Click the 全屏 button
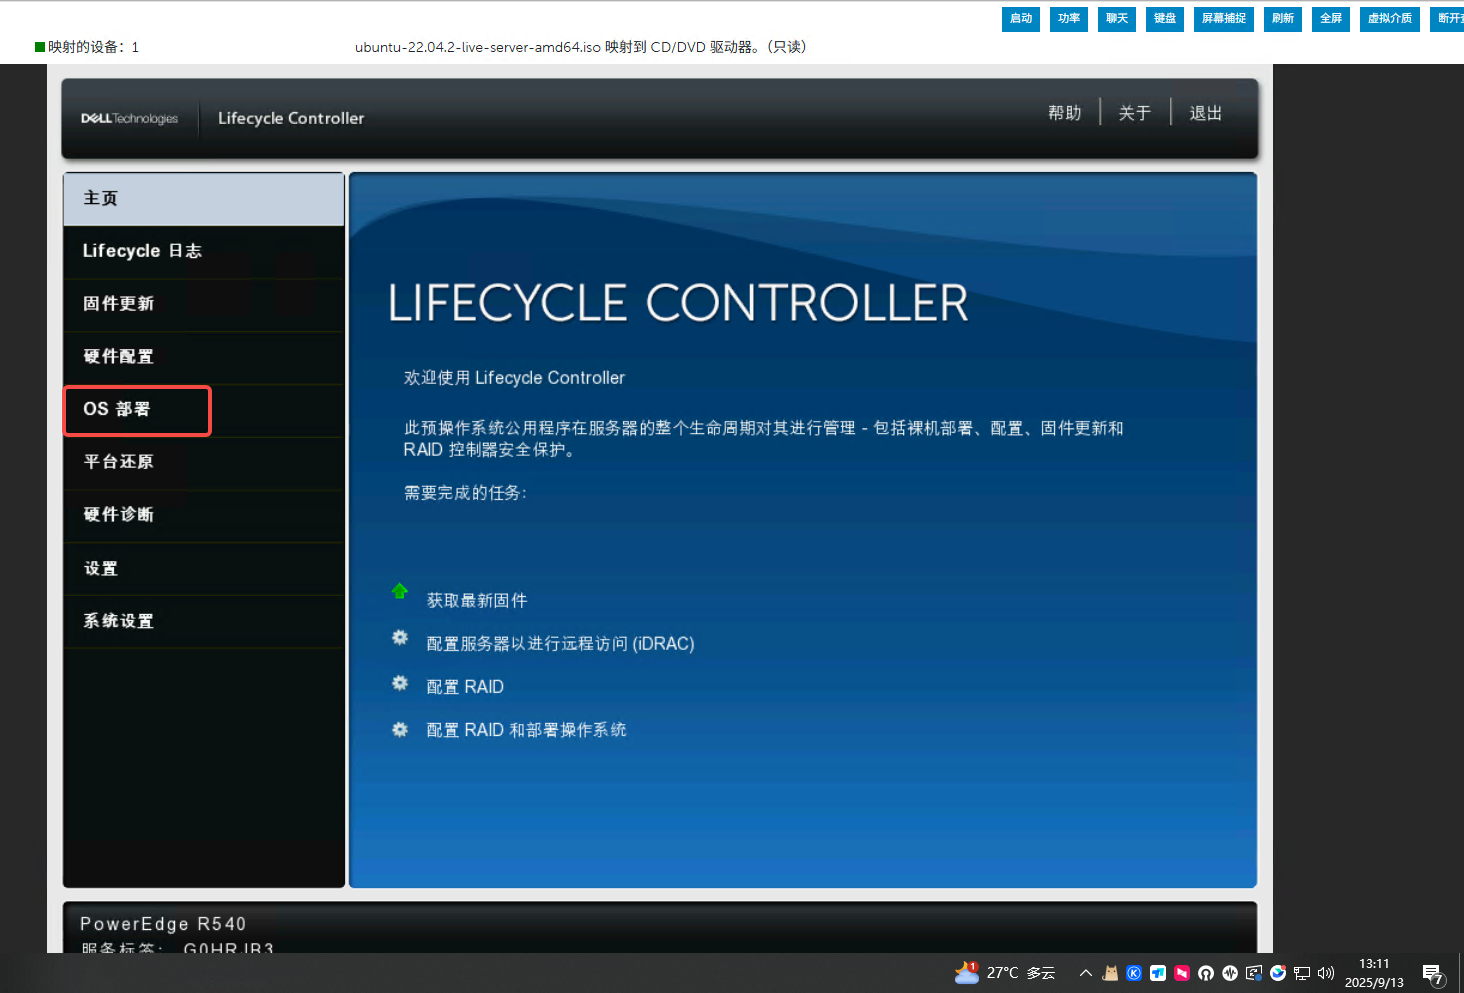The width and height of the screenshot is (1464, 993). [1330, 19]
